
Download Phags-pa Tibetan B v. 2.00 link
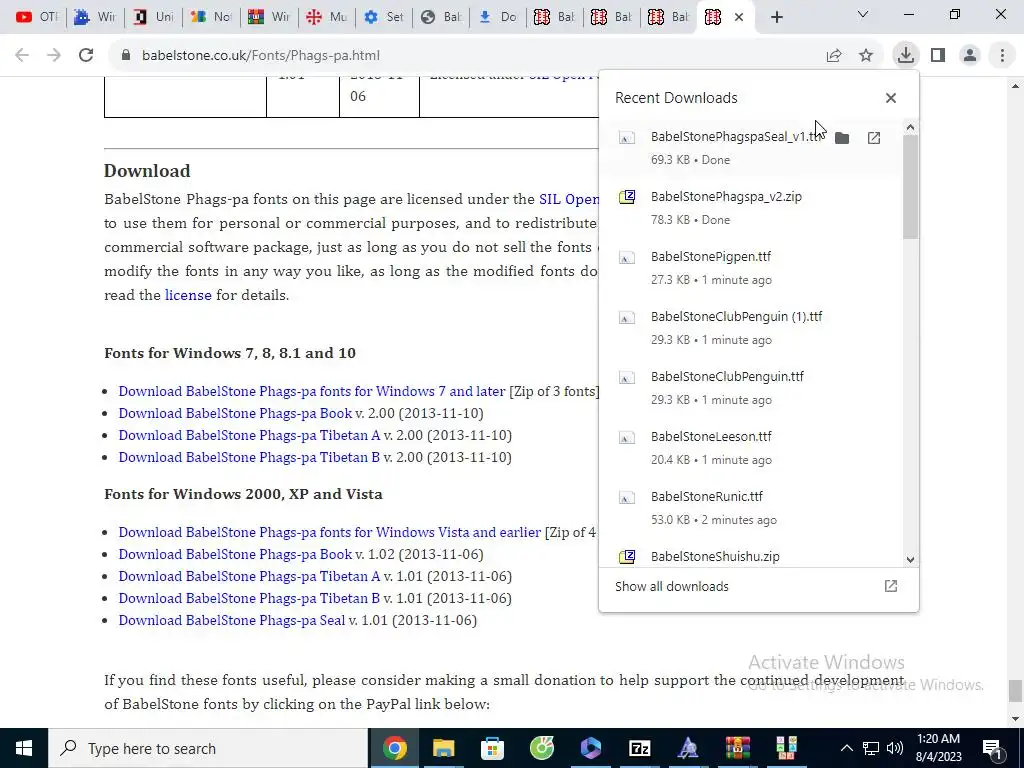[249, 457]
